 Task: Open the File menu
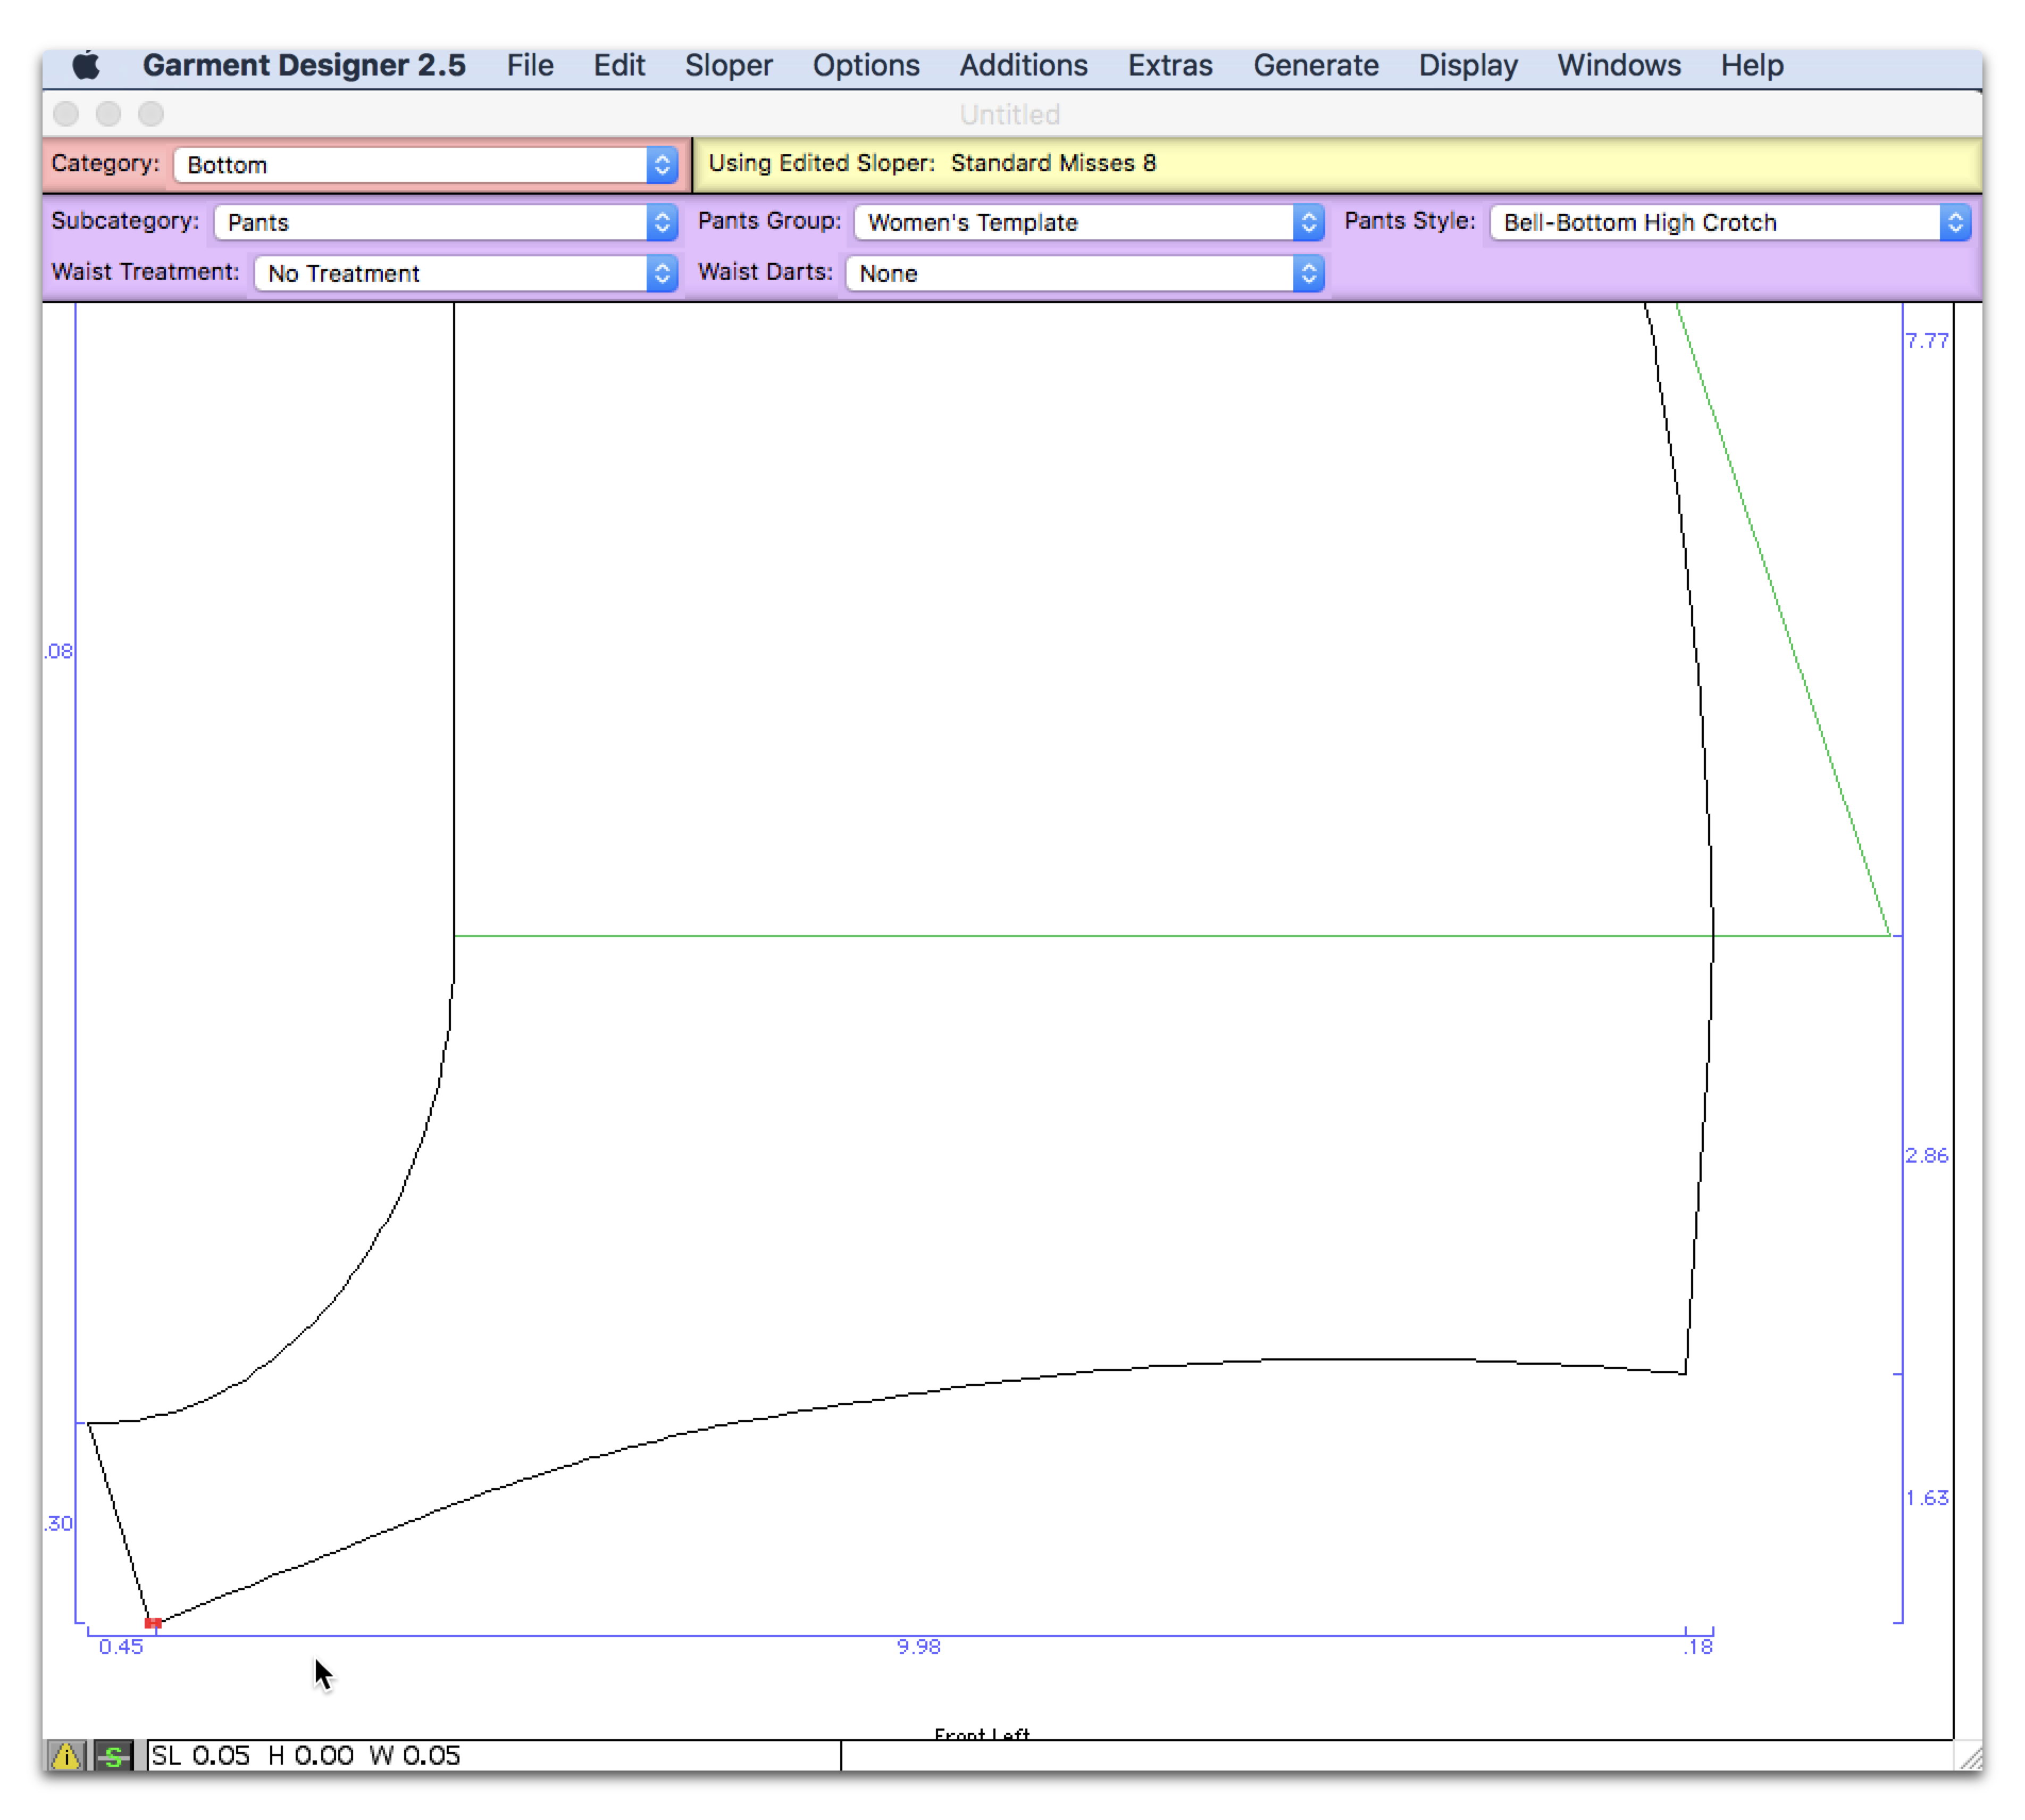530,65
